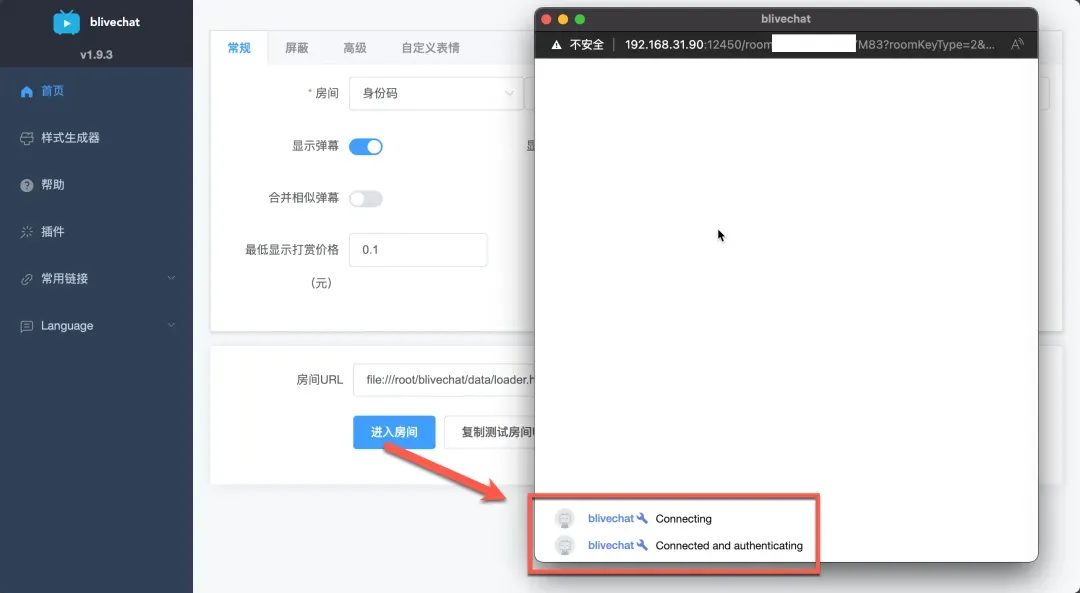This screenshot has height=593, width=1080.
Task: Open 插件 in the sidebar
Action: pos(96,231)
